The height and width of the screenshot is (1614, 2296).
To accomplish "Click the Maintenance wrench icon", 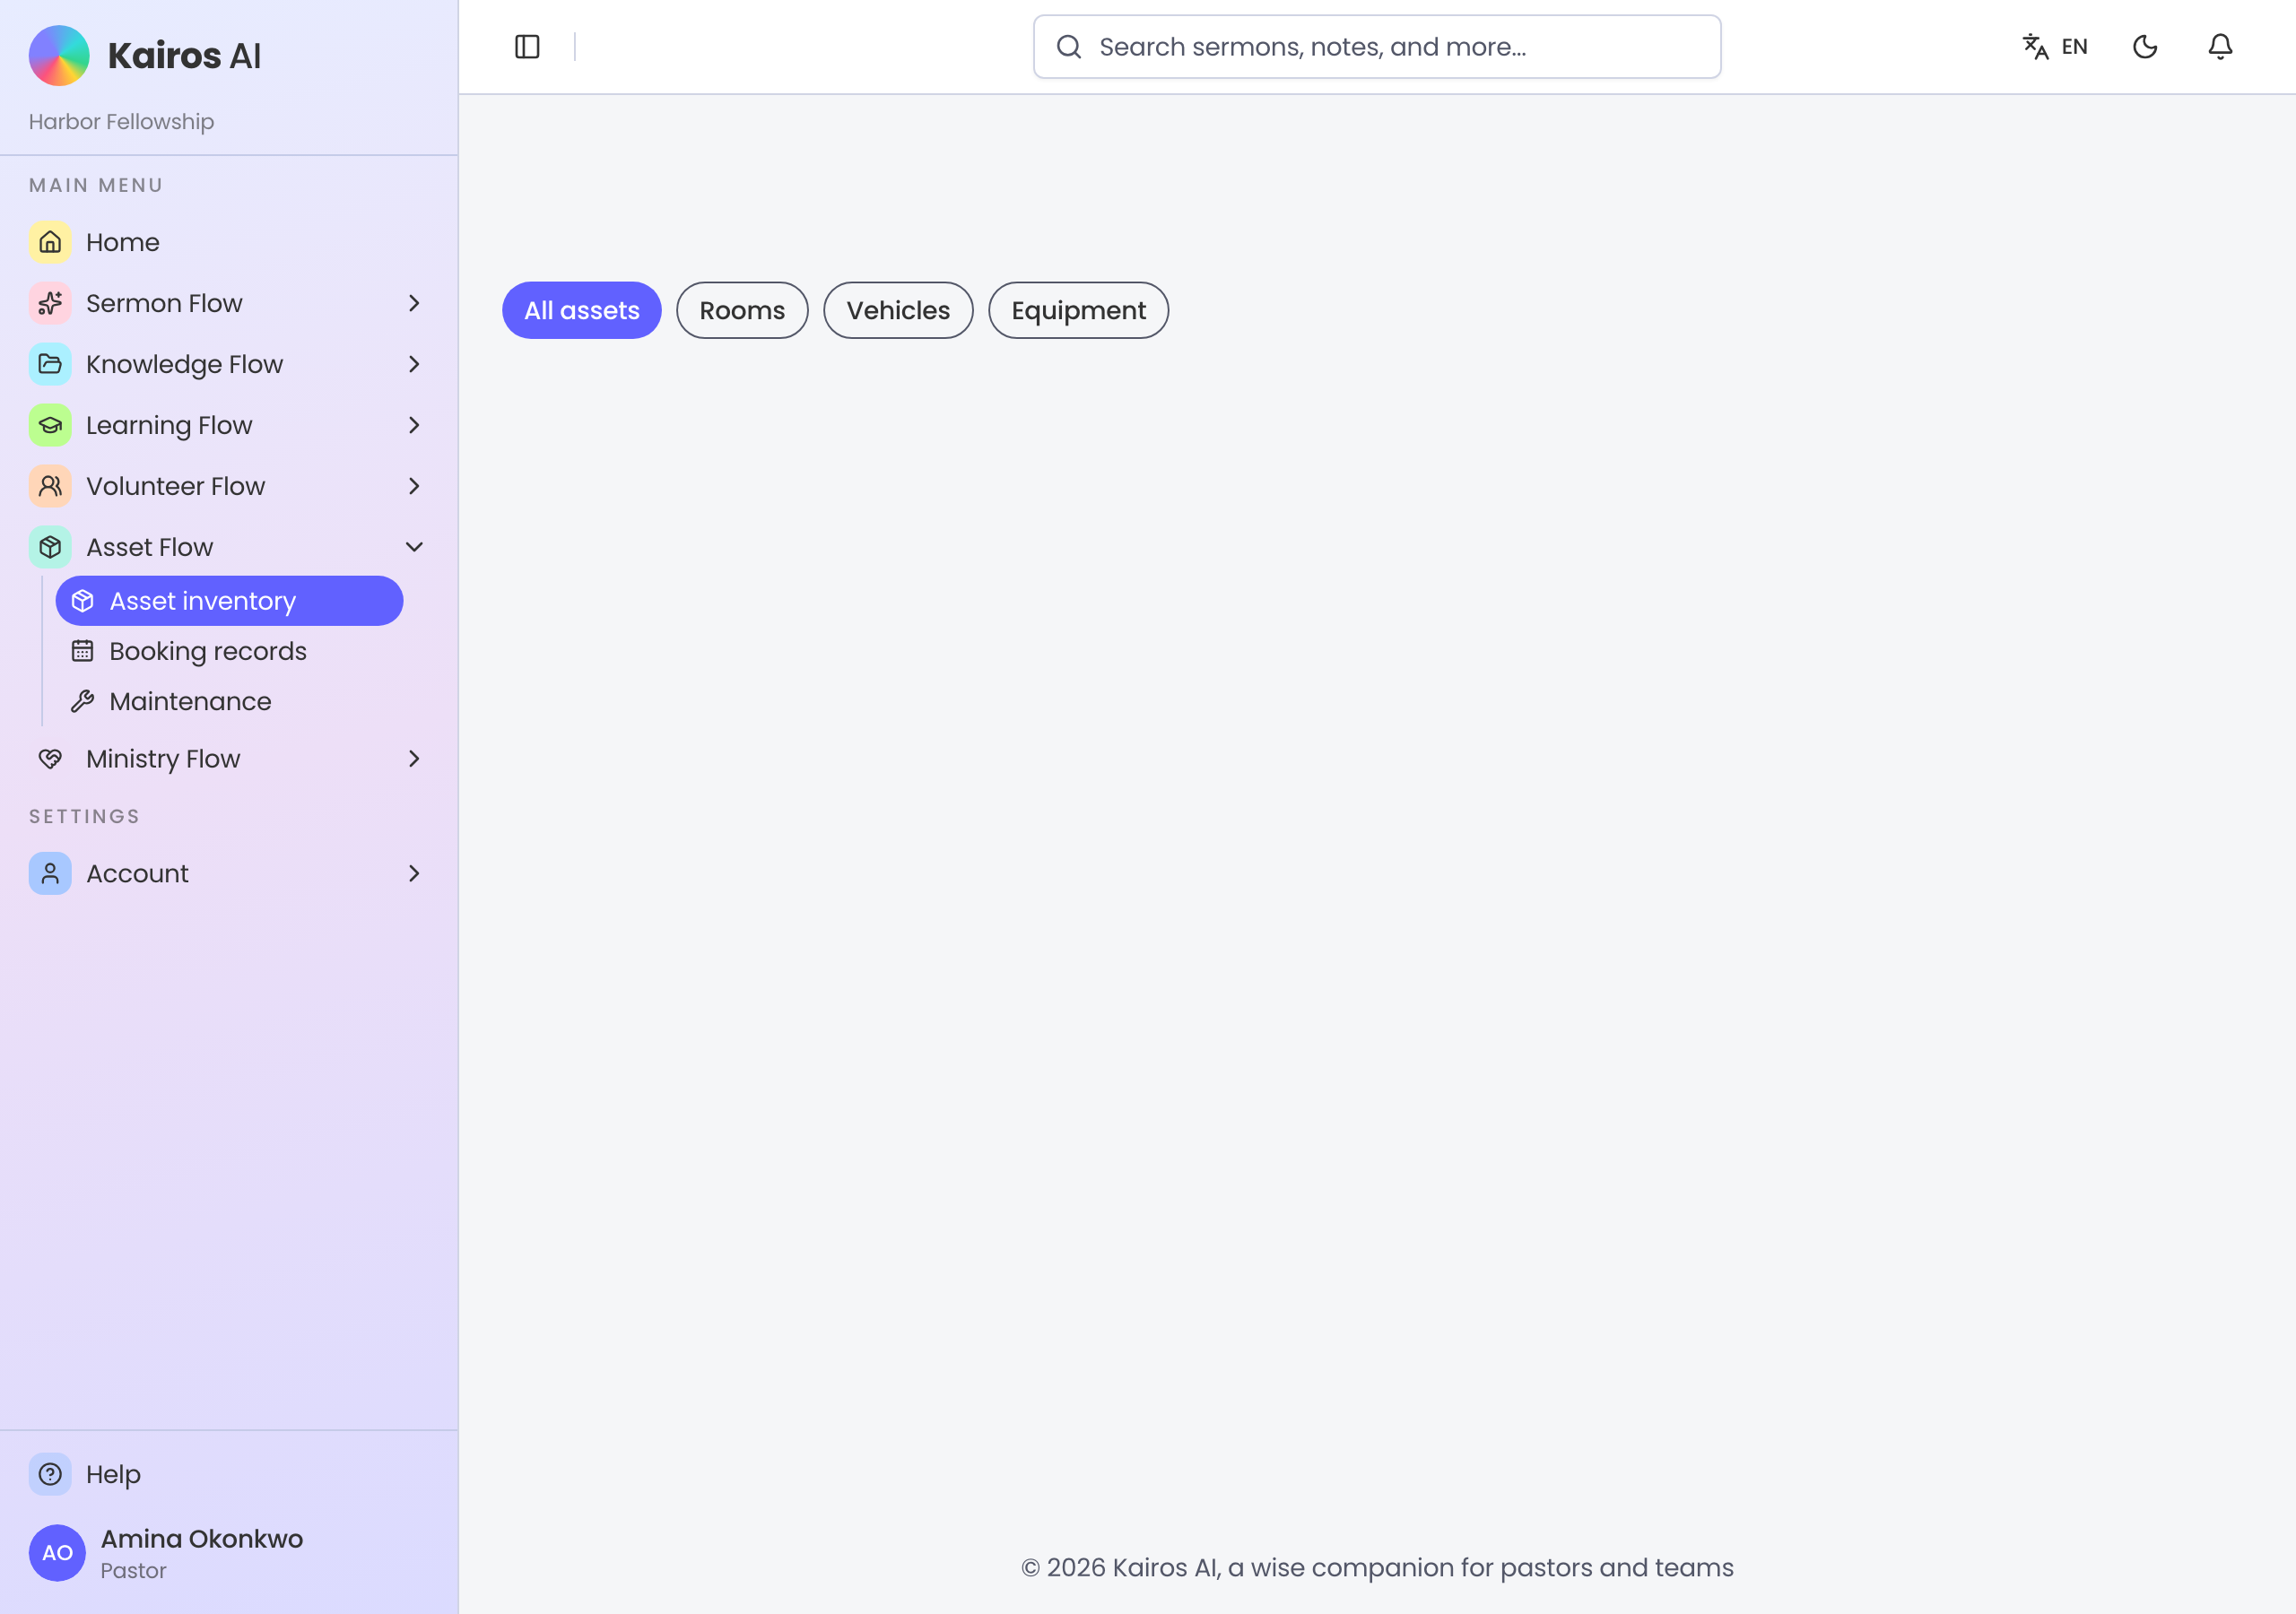I will (82, 701).
